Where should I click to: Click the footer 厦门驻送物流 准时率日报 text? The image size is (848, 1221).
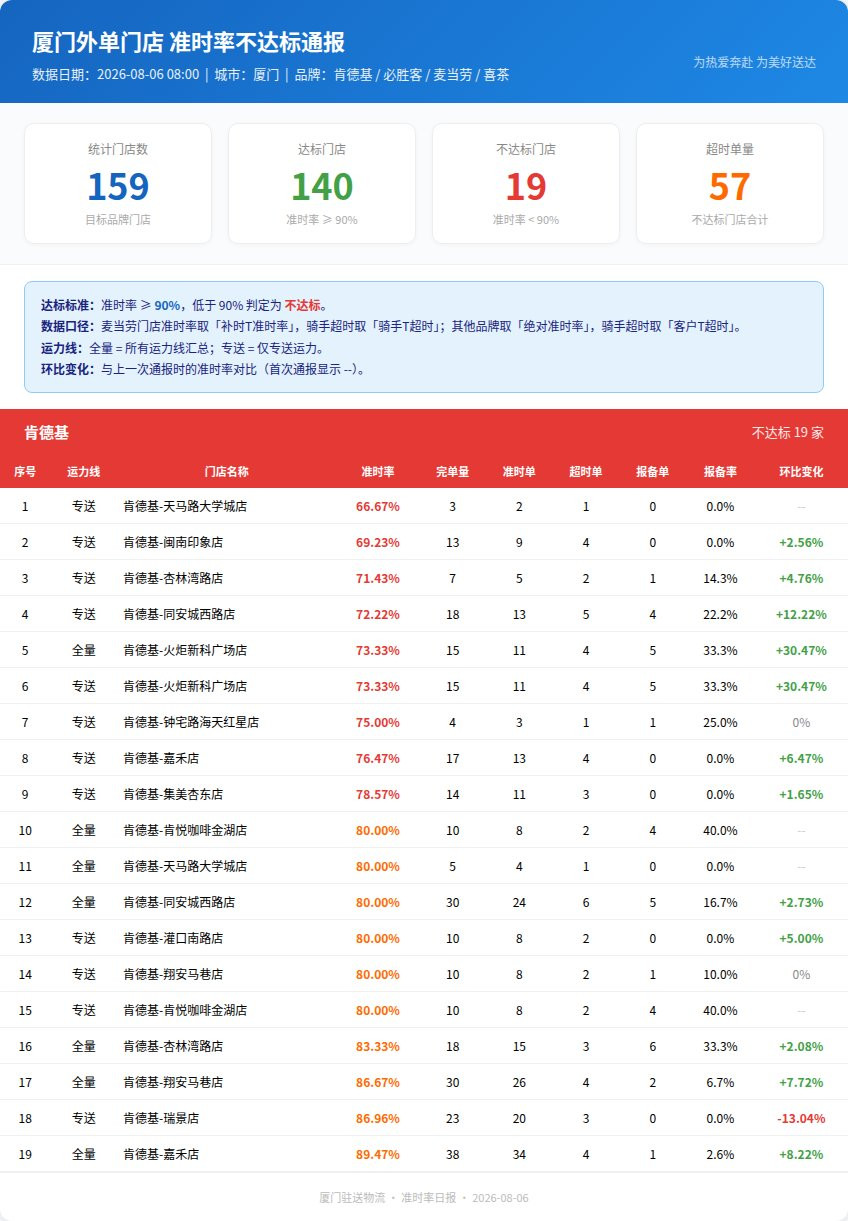(x=424, y=1197)
